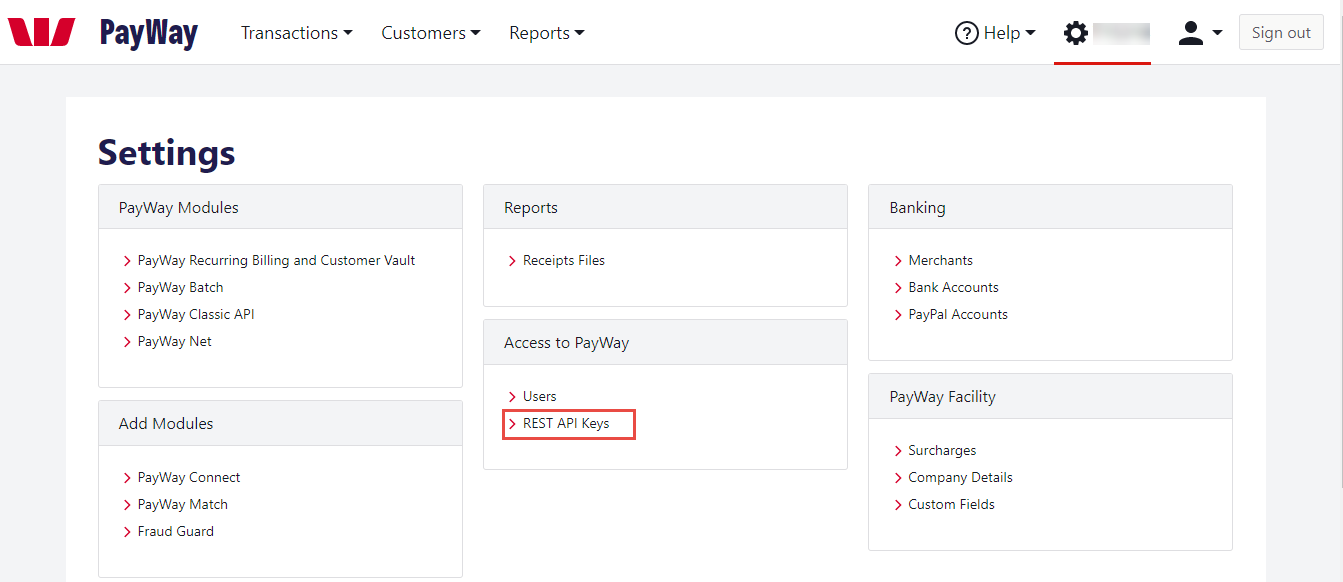Open PayWay Batch module
Image resolution: width=1343 pixels, height=582 pixels.
click(181, 287)
